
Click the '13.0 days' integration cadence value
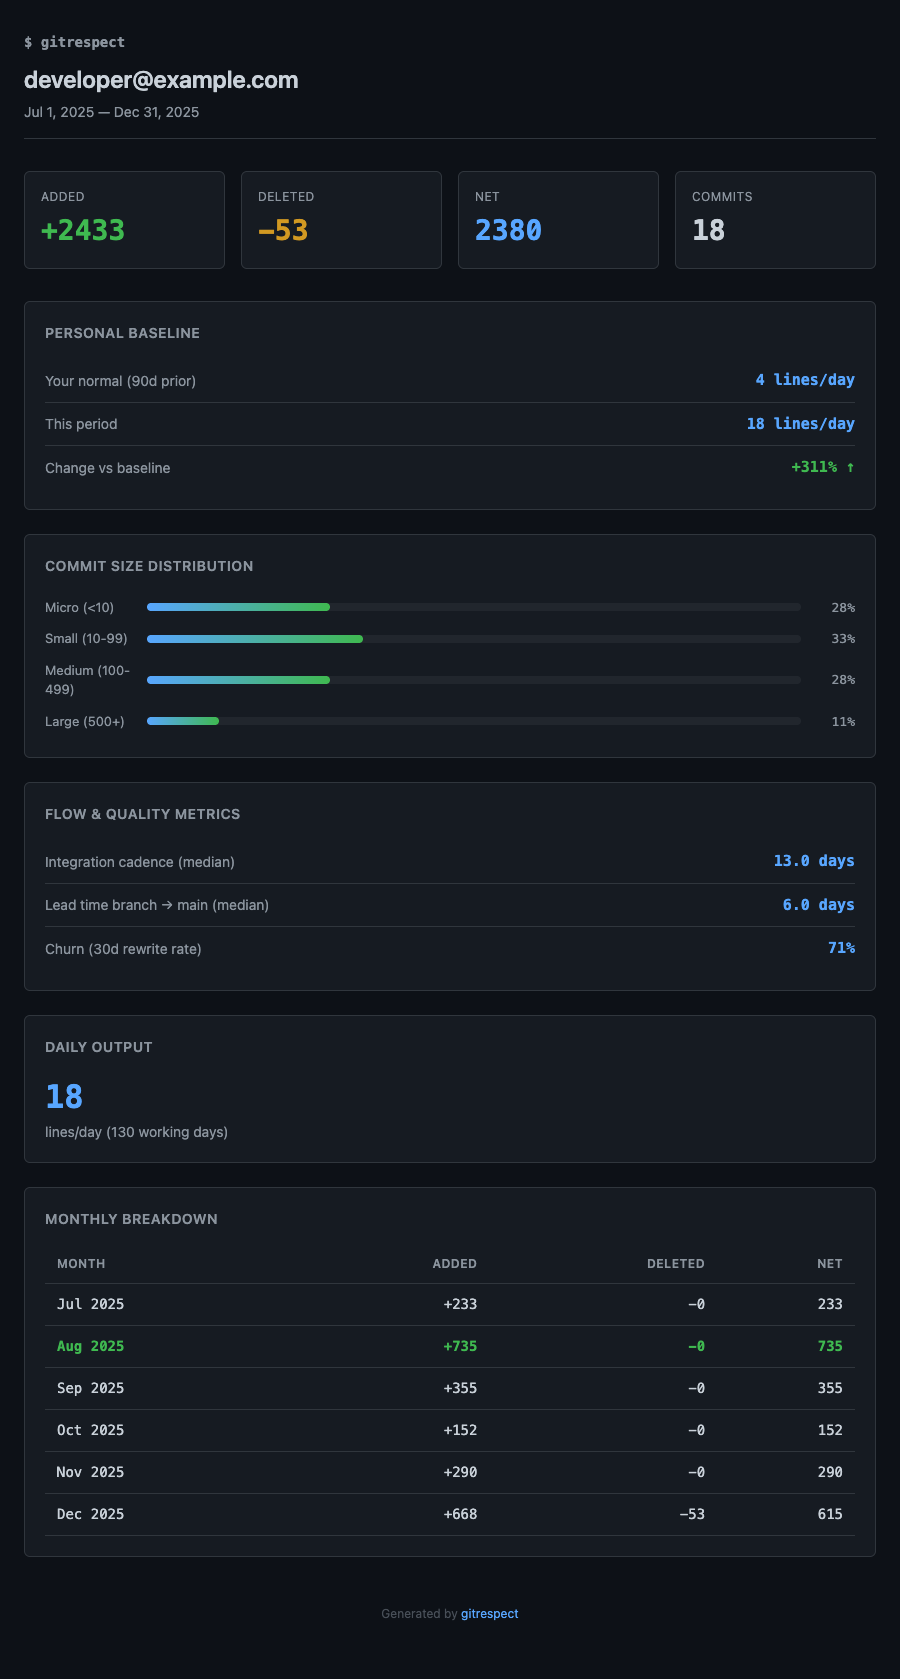pos(814,861)
